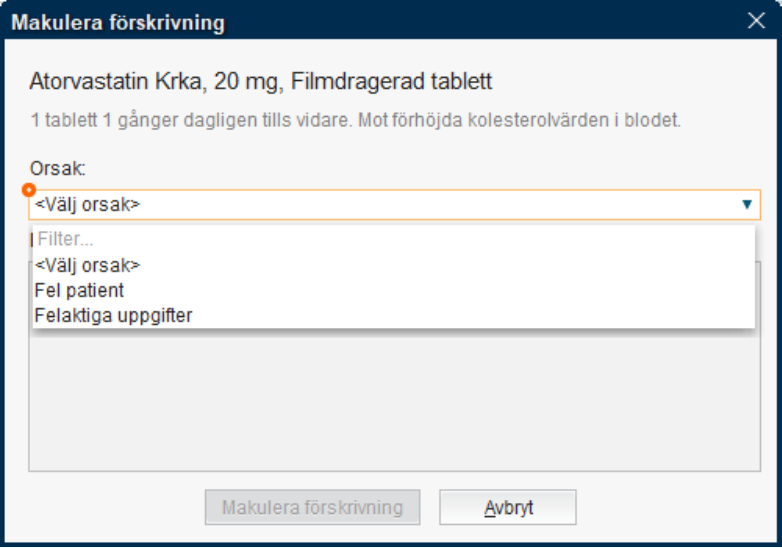The width and height of the screenshot is (782, 548).
Task: Focus the Filter search field
Action: (x=390, y=240)
